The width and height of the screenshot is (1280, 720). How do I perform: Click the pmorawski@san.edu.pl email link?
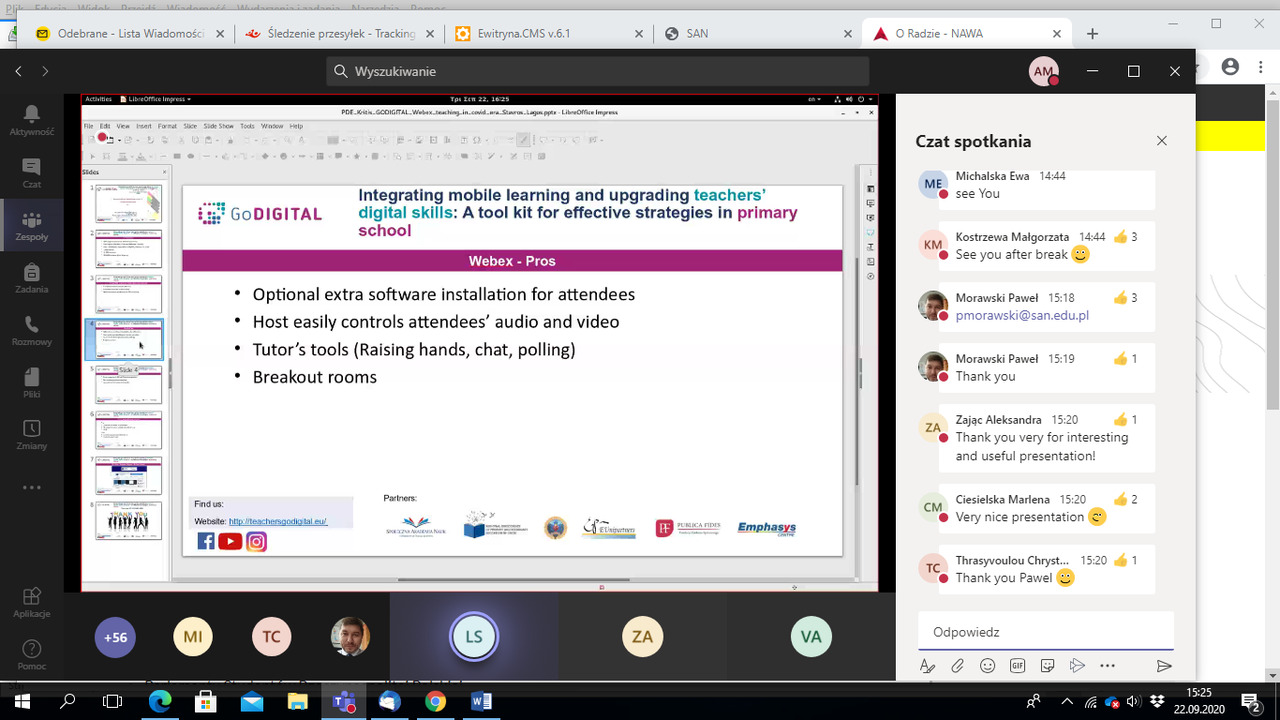click(x=1022, y=315)
